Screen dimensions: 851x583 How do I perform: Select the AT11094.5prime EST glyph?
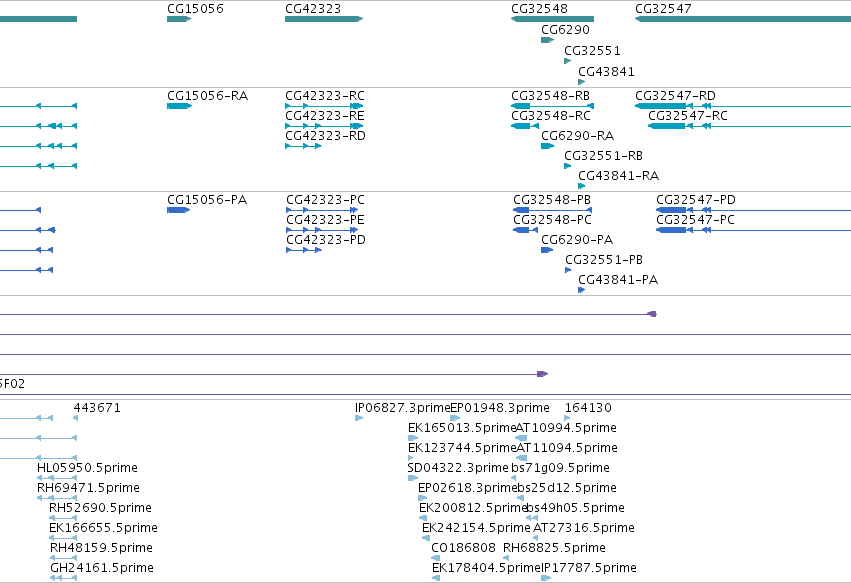pos(522,458)
